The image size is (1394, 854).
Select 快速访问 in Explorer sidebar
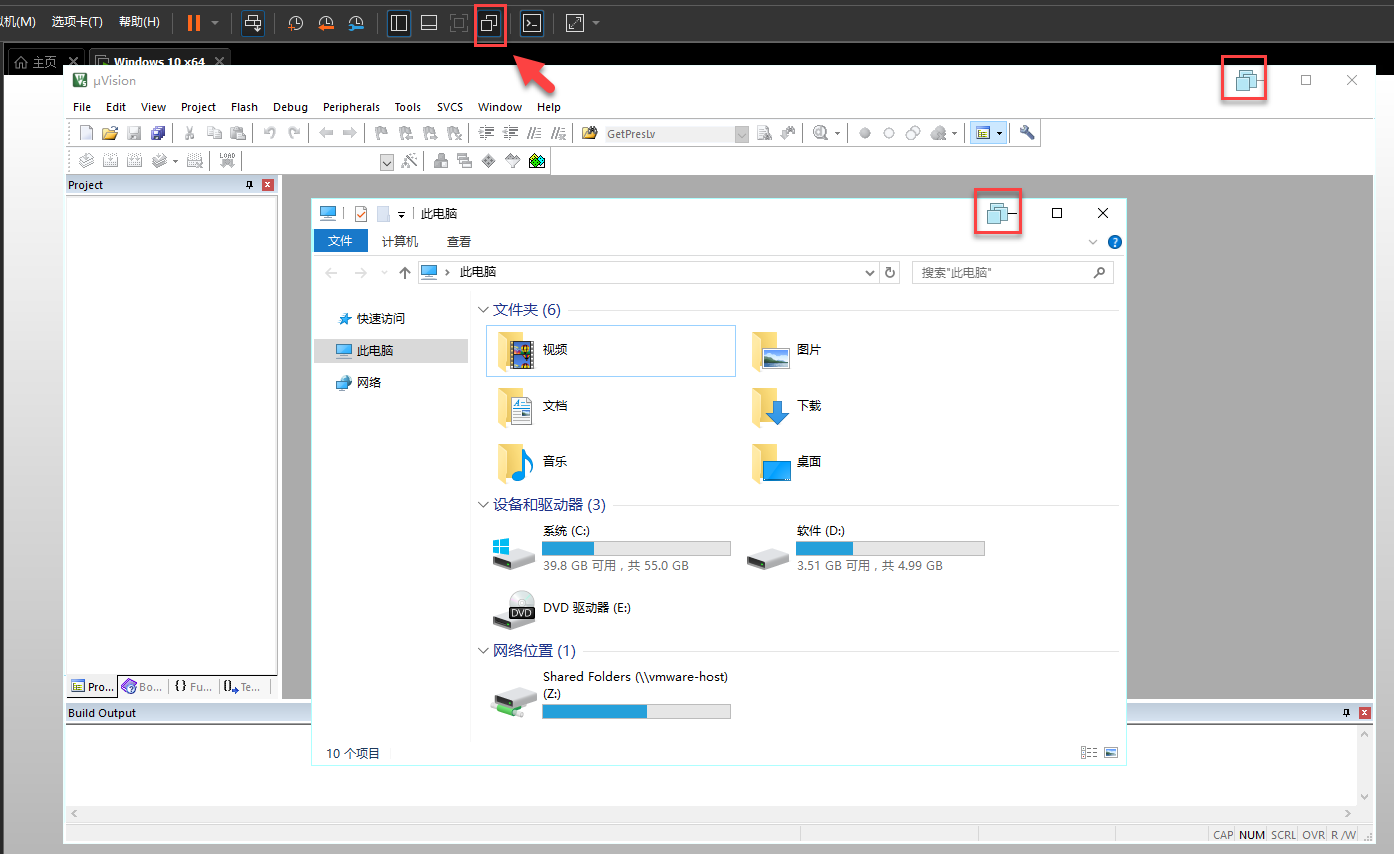point(381,318)
